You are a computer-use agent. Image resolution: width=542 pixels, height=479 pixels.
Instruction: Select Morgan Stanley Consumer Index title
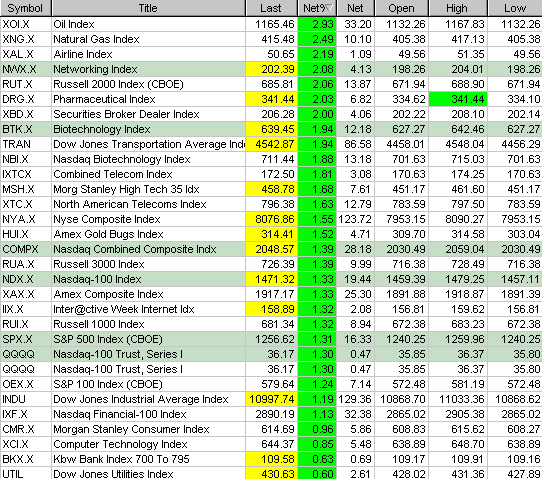click(131, 429)
